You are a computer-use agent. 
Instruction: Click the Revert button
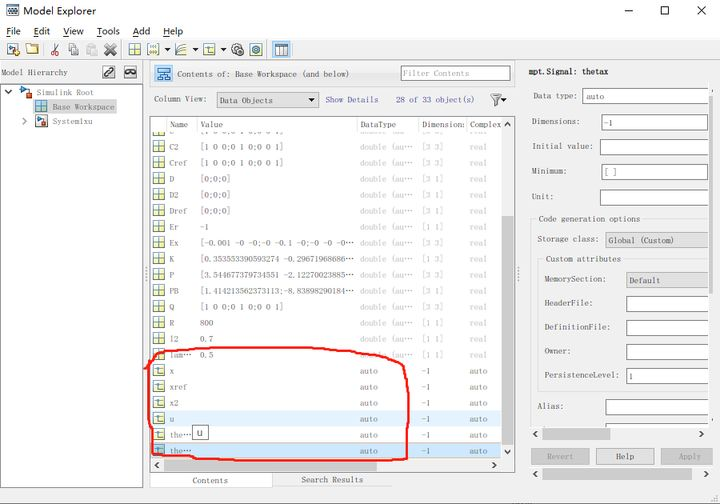click(x=560, y=456)
